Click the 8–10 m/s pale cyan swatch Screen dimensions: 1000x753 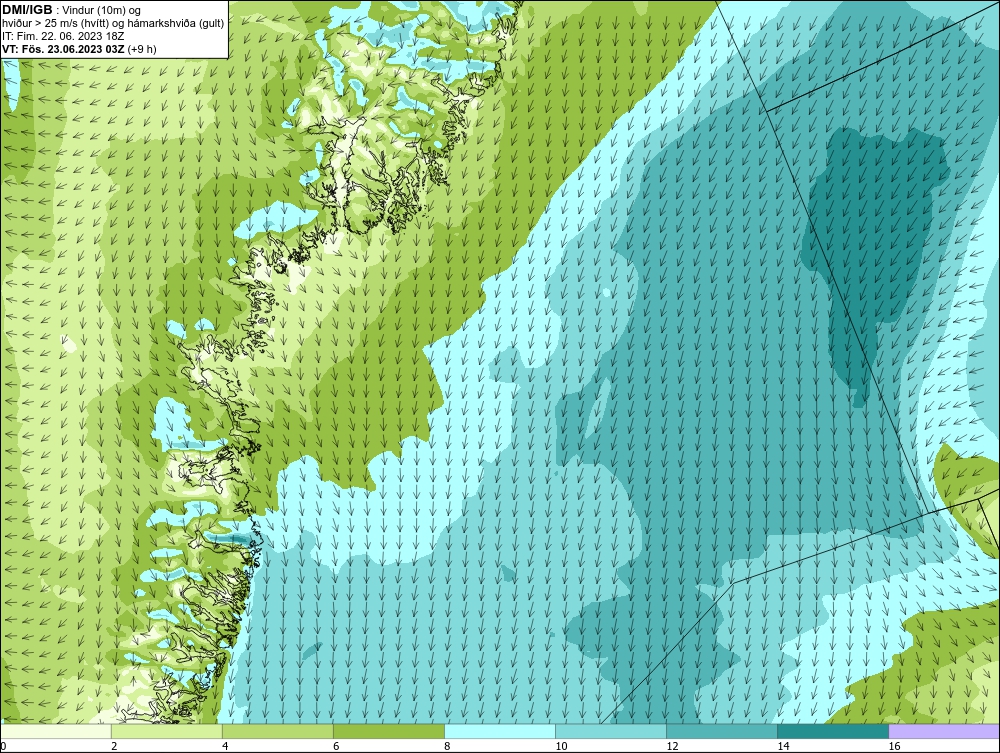(500, 731)
